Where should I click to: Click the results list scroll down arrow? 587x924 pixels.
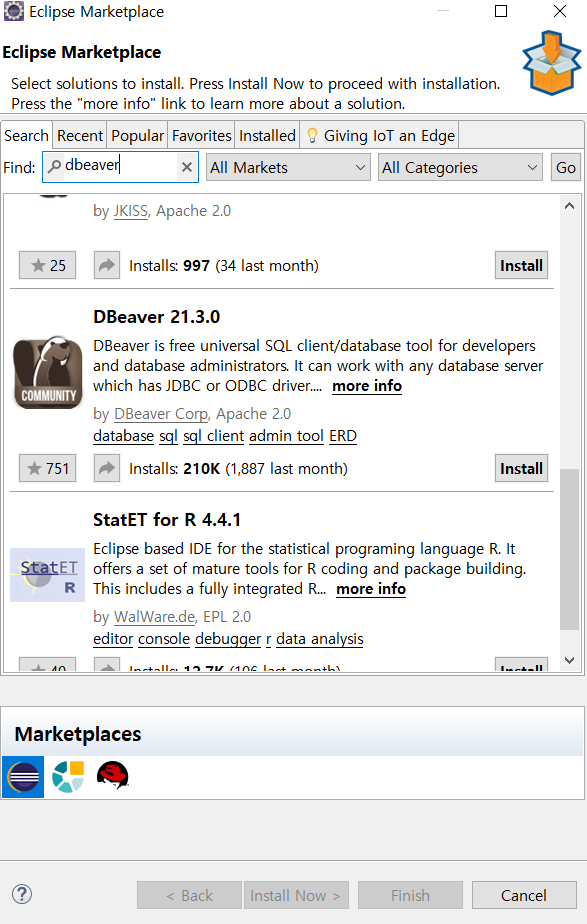[x=569, y=660]
